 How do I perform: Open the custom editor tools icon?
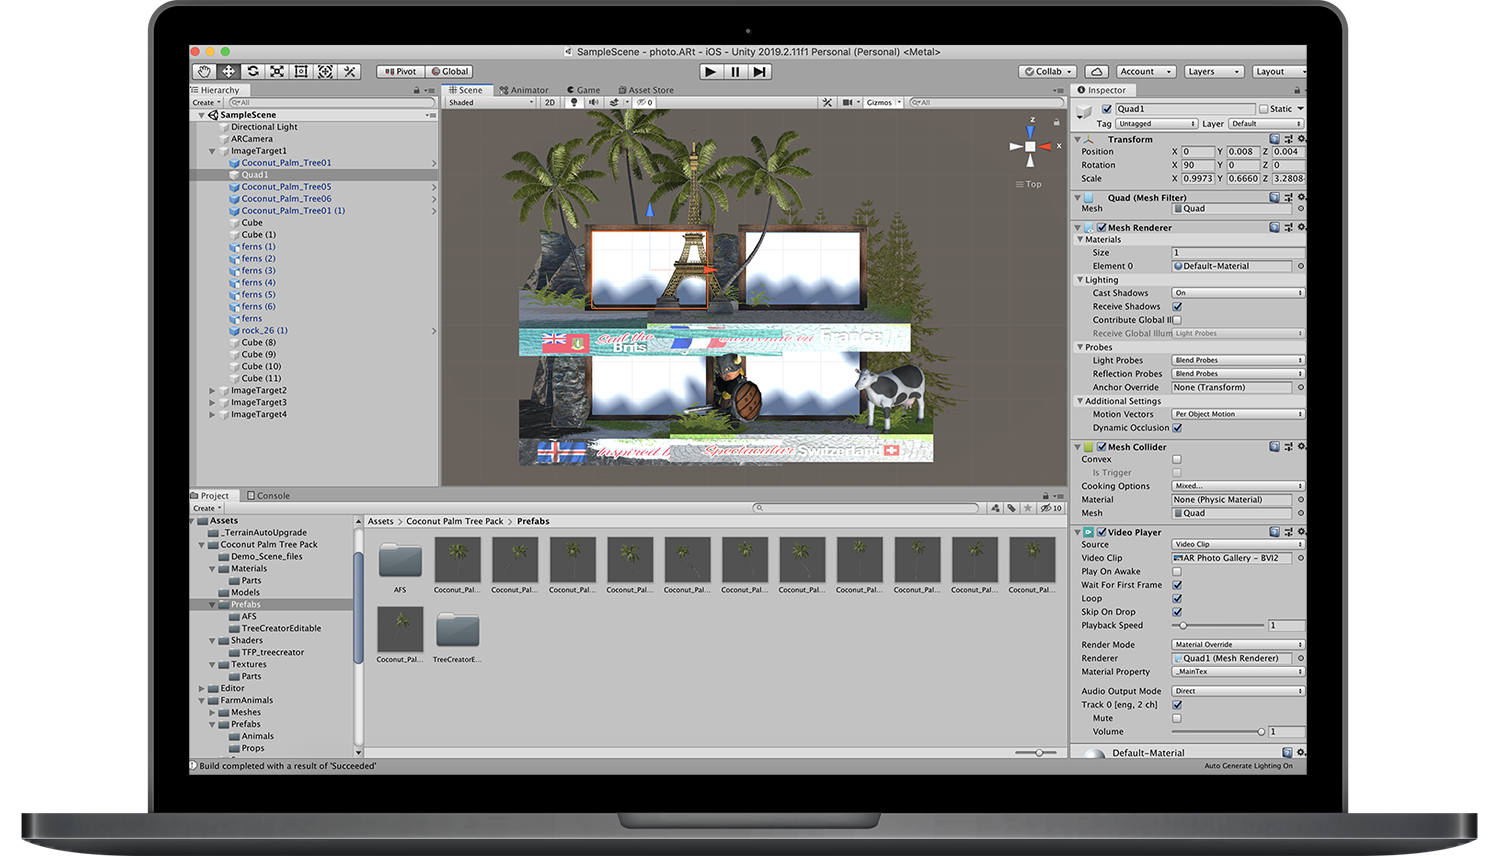tap(349, 72)
